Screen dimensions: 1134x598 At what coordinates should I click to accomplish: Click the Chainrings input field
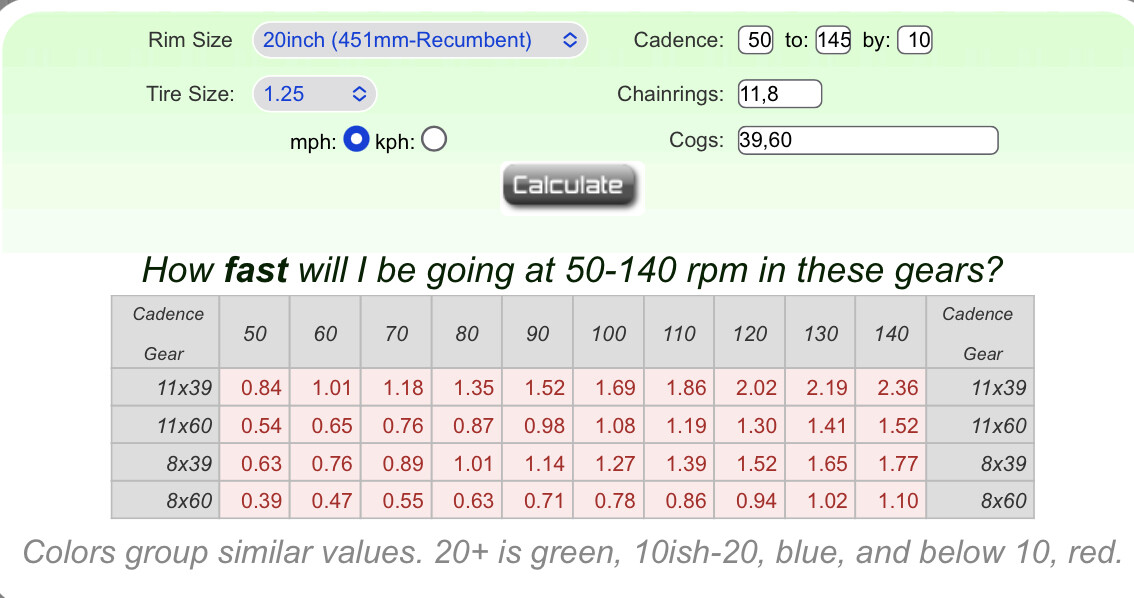click(780, 94)
